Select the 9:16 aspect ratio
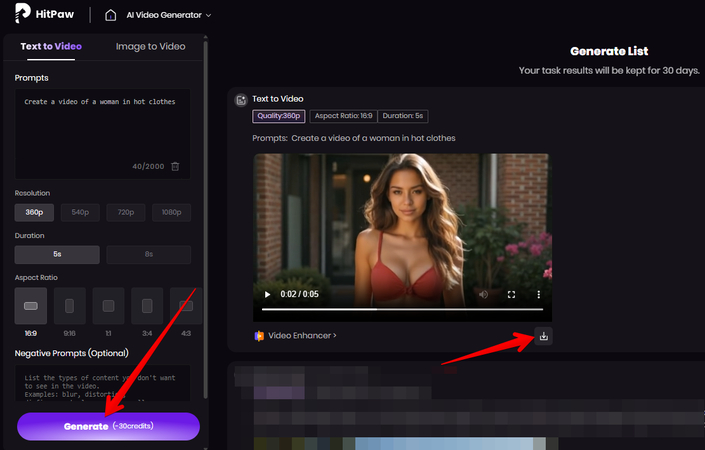Image resolution: width=705 pixels, height=450 pixels. point(70,306)
